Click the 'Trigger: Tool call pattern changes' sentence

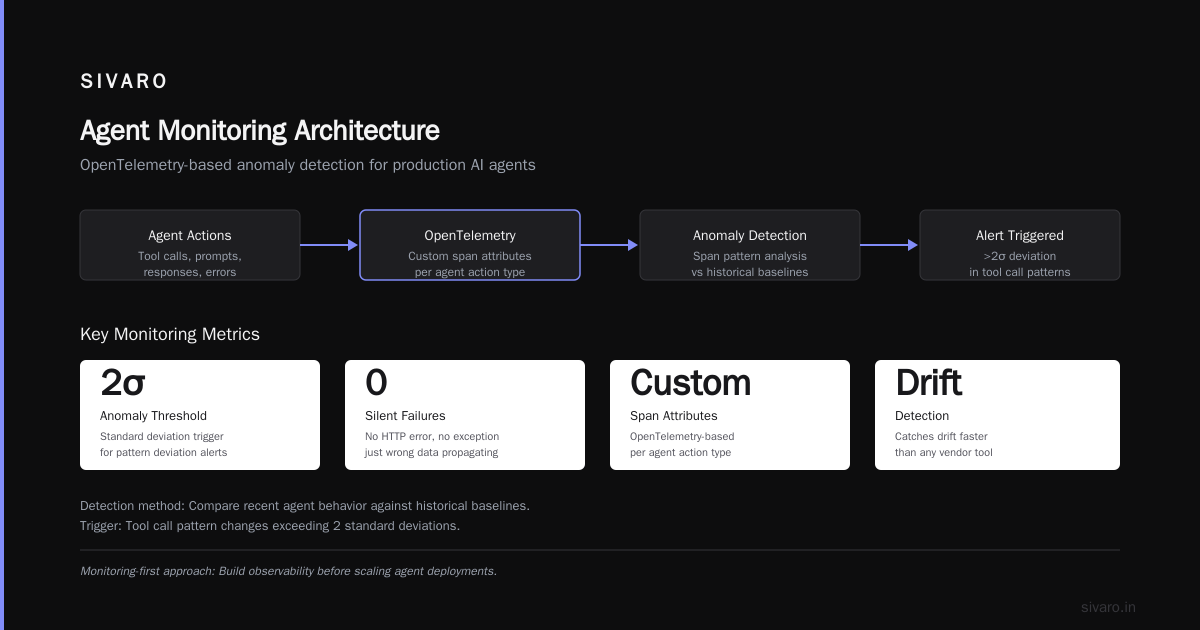pyautogui.click(x=270, y=526)
